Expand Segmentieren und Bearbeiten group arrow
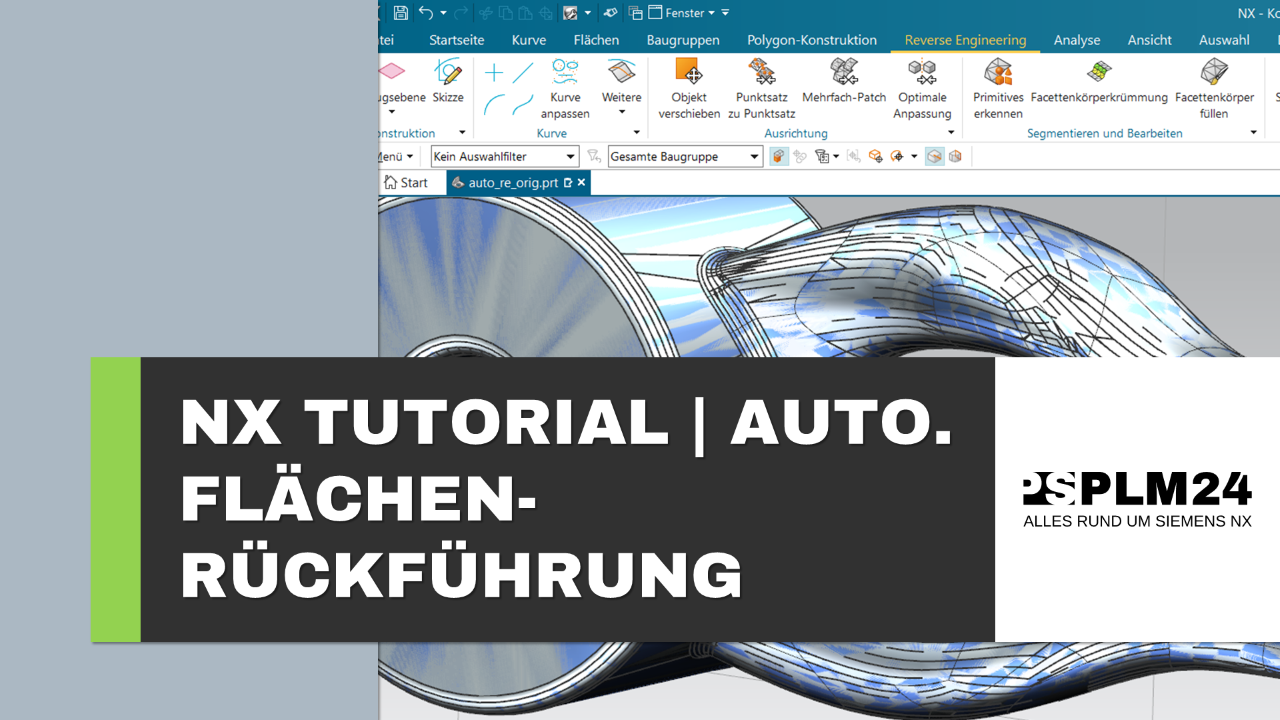The image size is (1280, 720). [1253, 133]
